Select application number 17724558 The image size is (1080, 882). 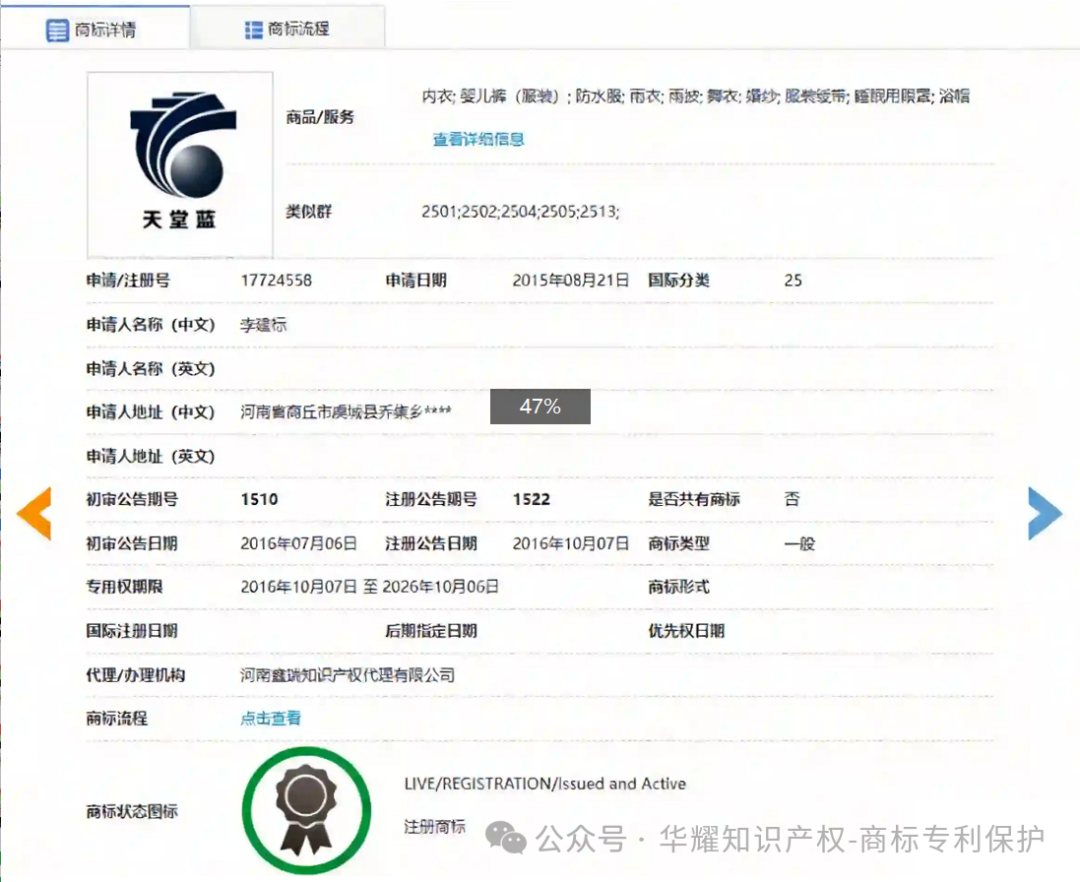pyautogui.click(x=276, y=280)
